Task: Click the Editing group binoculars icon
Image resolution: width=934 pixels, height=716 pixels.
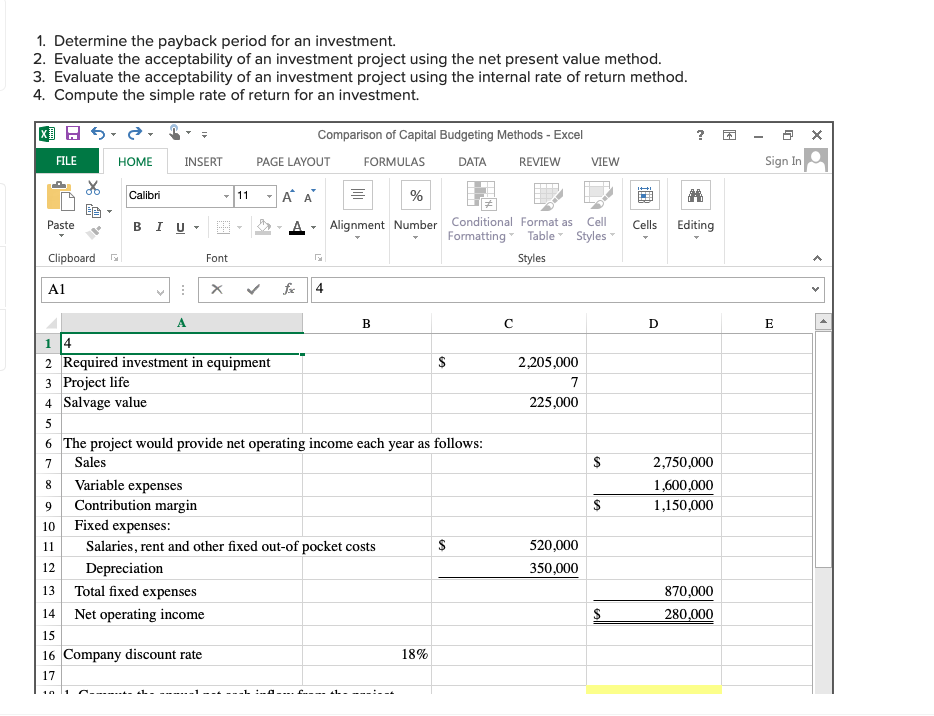Action: coord(695,195)
